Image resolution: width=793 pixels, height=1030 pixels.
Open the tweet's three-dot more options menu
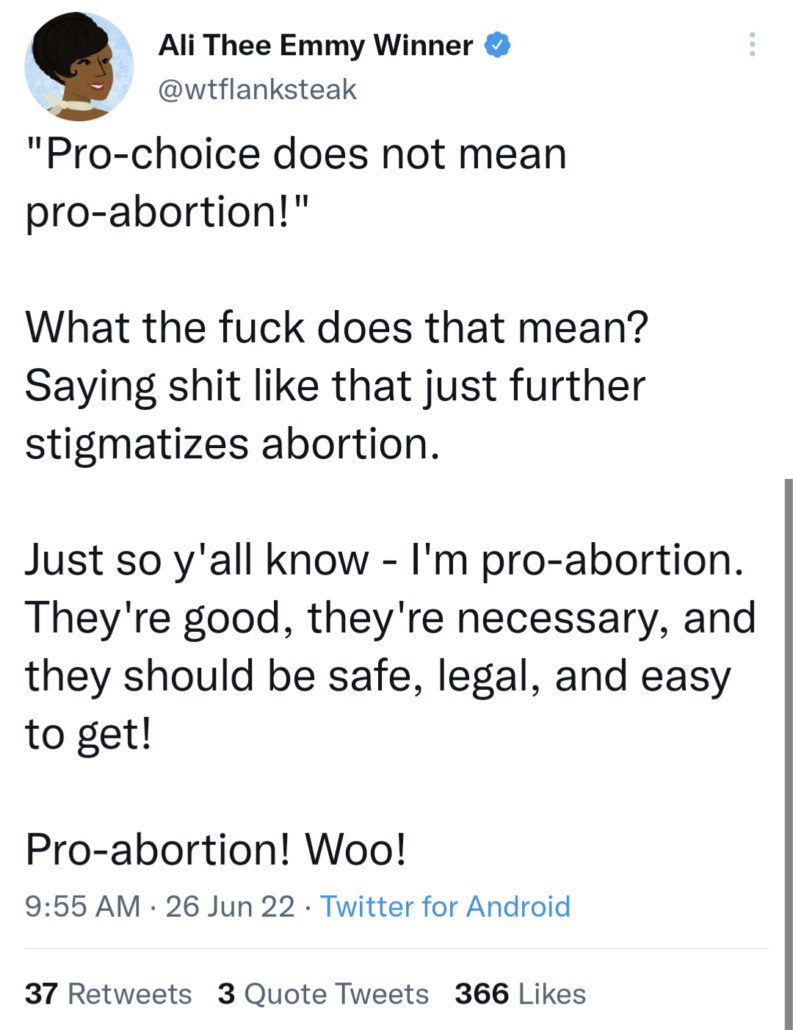(x=751, y=44)
